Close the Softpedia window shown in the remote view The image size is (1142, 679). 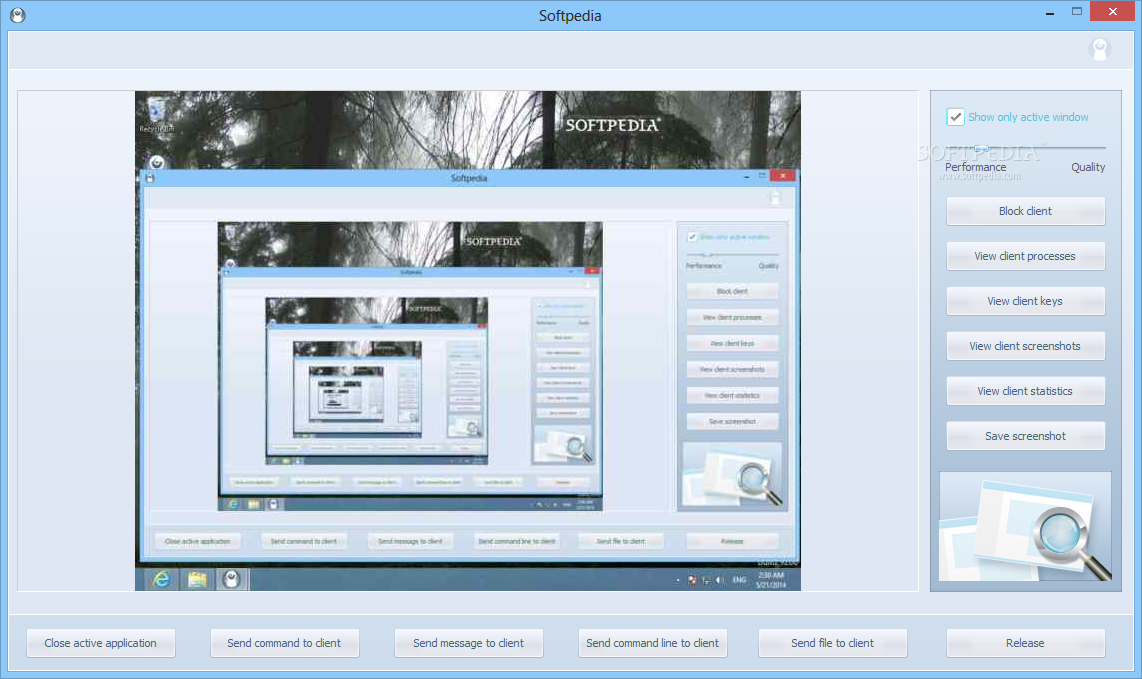[x=783, y=176]
